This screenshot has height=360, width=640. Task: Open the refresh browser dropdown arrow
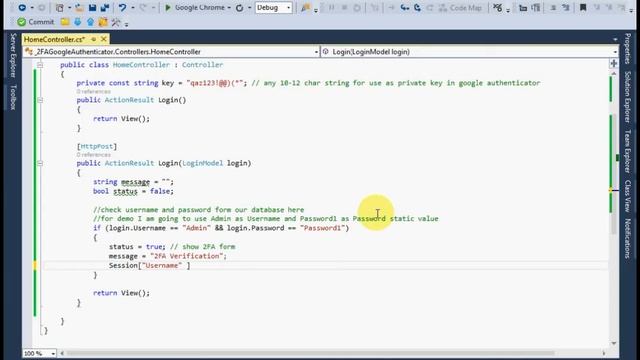click(249, 8)
